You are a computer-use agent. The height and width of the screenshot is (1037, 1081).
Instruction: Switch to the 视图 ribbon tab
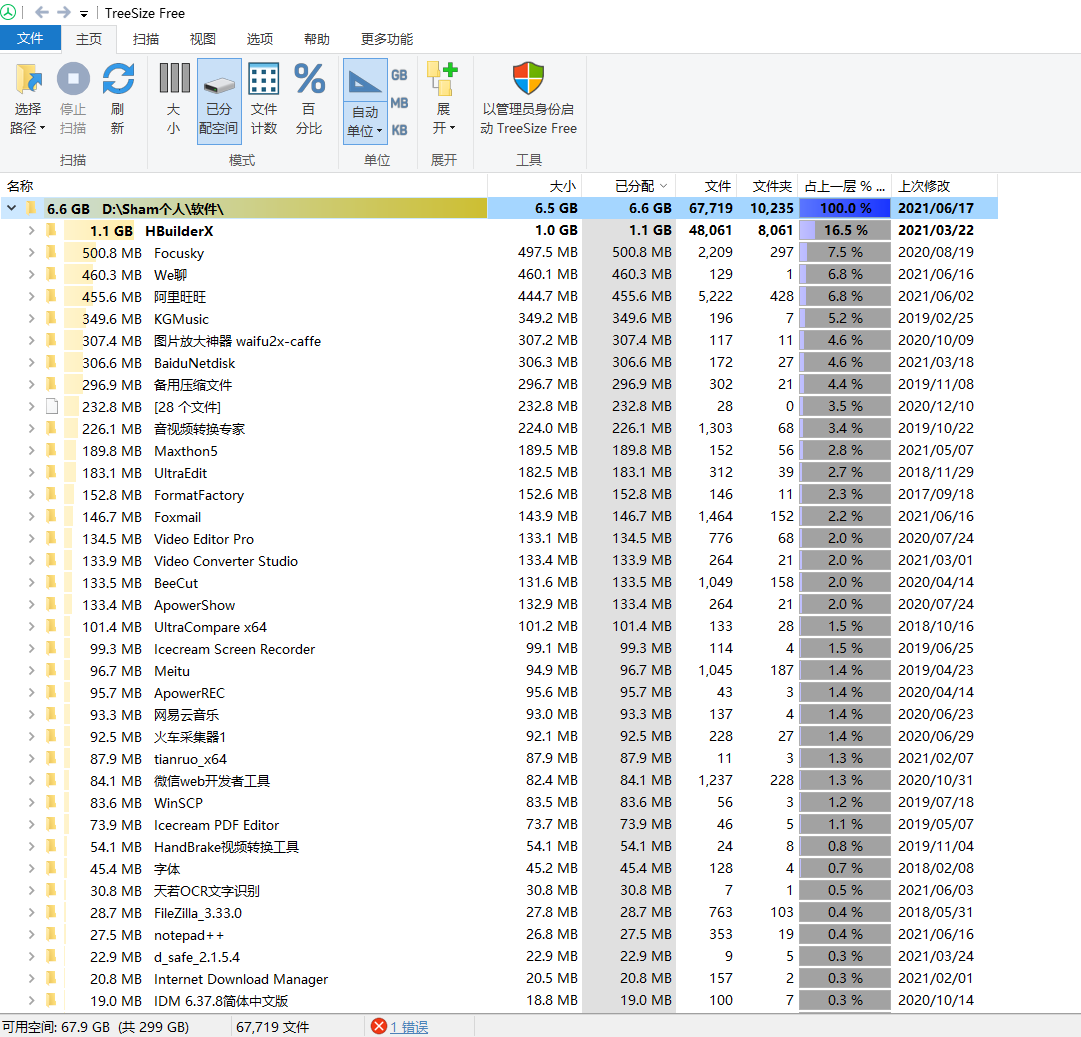click(203, 39)
